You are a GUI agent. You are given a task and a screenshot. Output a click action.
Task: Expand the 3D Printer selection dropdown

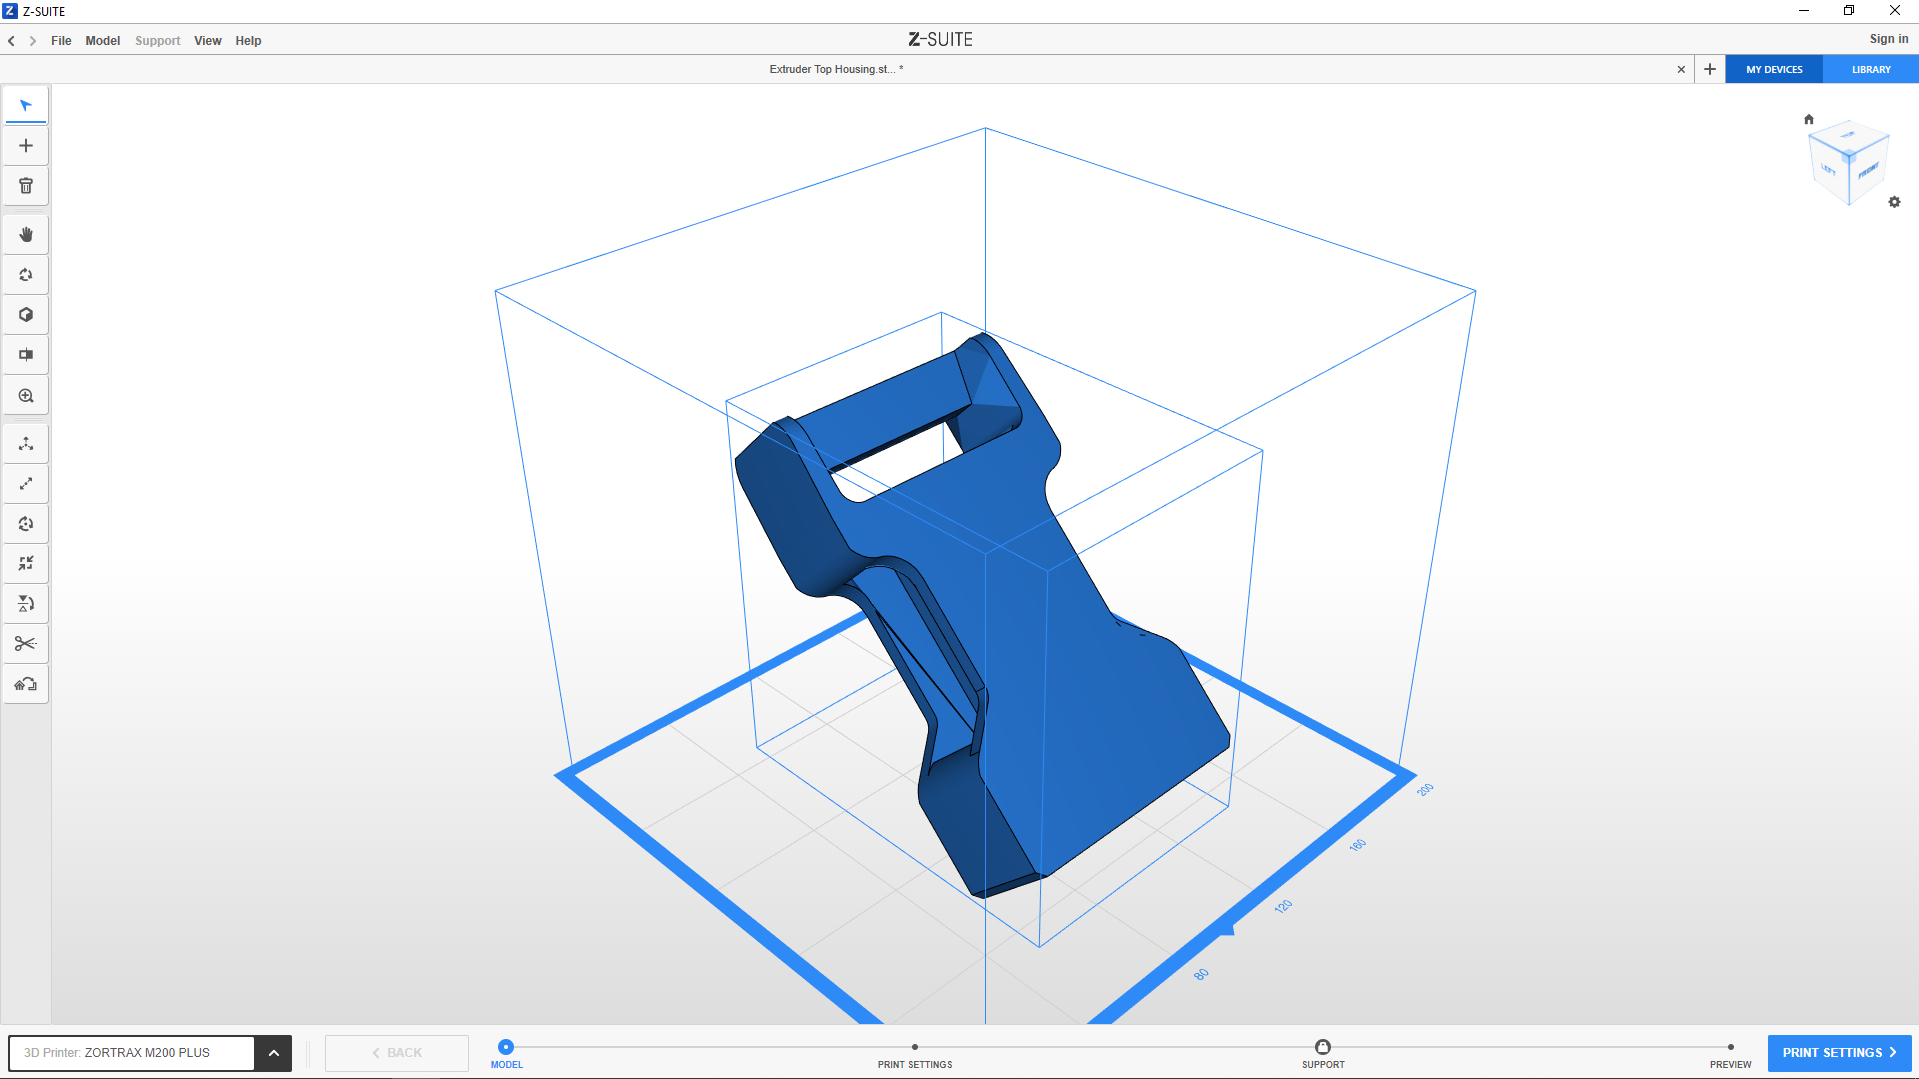273,1053
